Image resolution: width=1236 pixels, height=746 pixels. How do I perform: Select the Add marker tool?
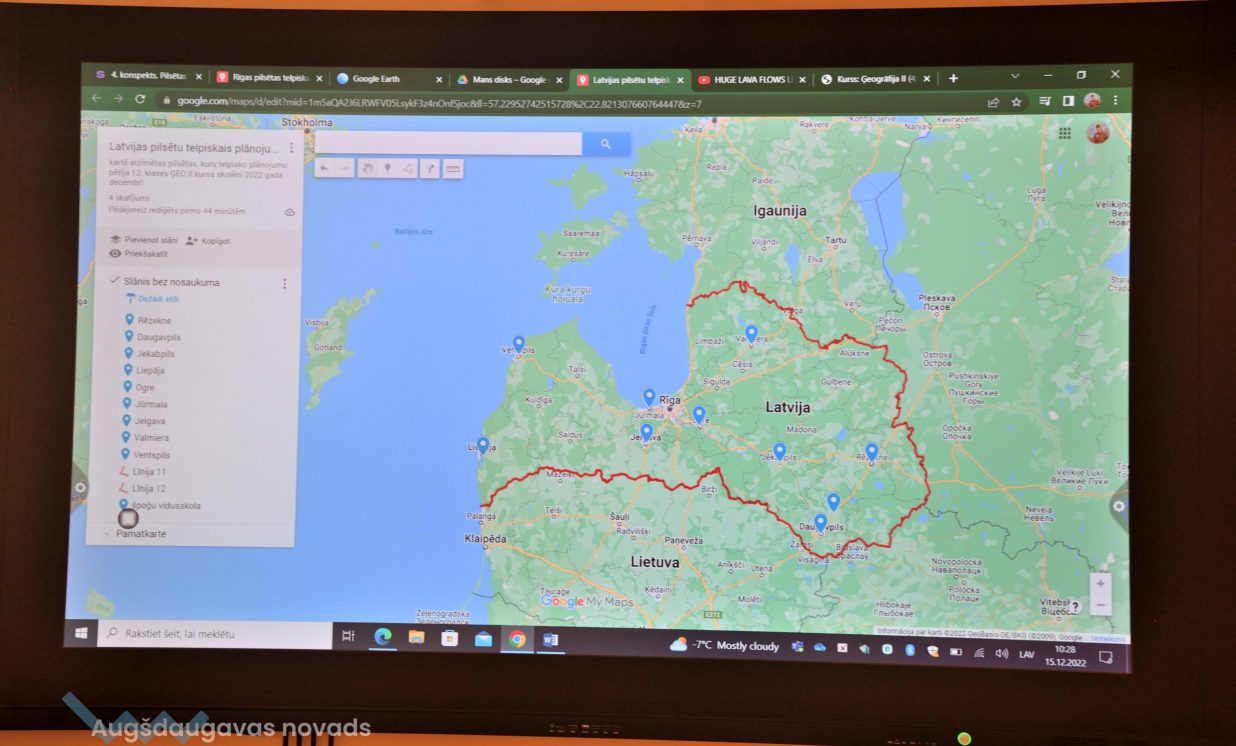pos(387,169)
